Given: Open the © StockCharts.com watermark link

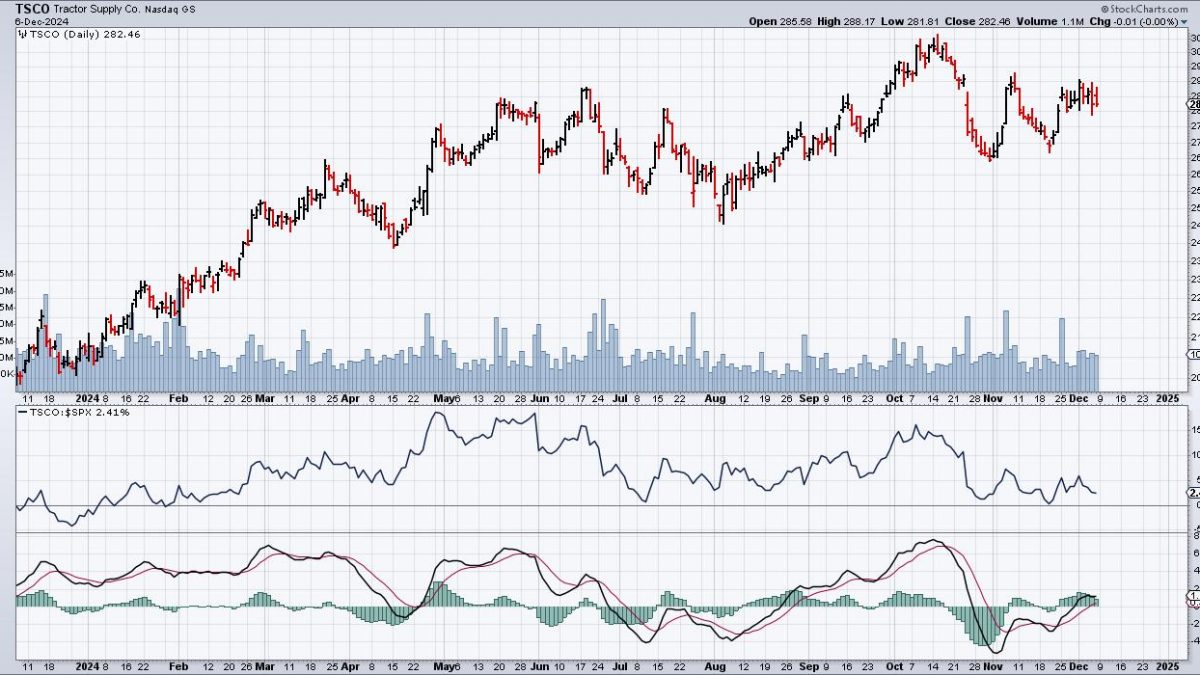Looking at the screenshot, I should coord(1147,8).
